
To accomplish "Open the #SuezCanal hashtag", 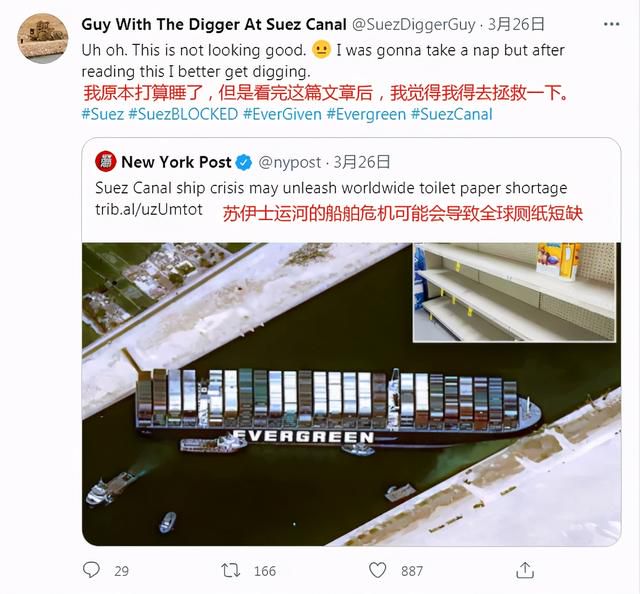I will (451, 114).
